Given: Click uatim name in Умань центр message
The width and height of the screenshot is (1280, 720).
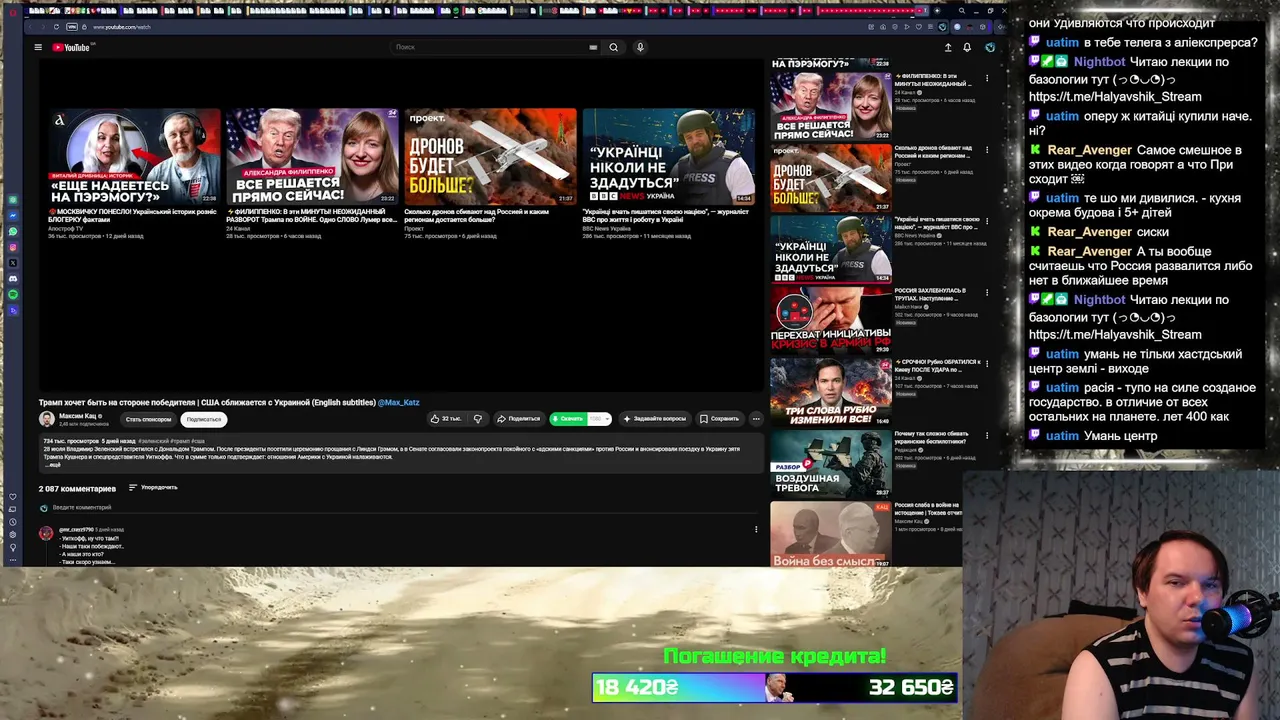Looking at the screenshot, I should tap(1062, 436).
